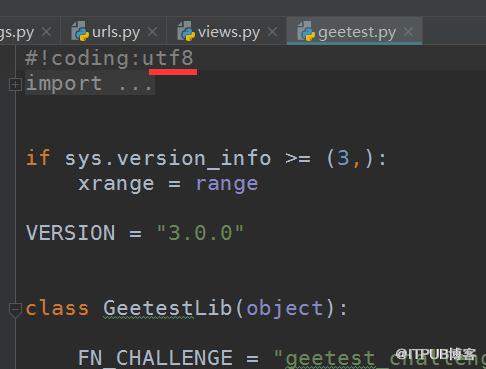The height and width of the screenshot is (369, 486).
Task: Collapse the GeetestLib class block
Action: point(15,309)
